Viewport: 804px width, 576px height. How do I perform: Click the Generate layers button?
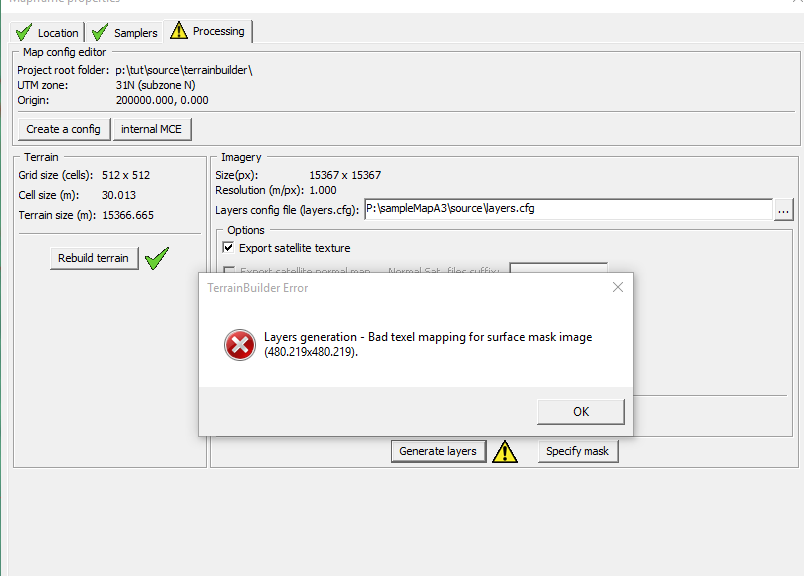(438, 451)
